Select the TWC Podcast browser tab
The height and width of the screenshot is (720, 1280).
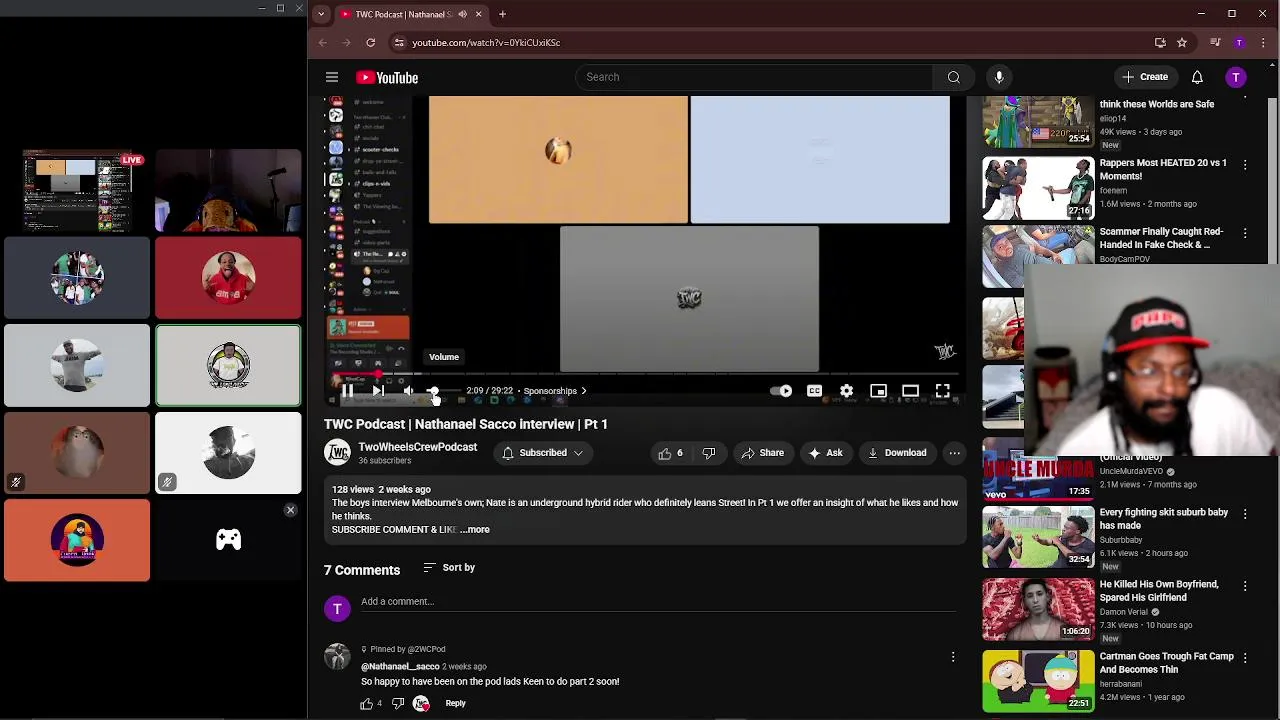[x=411, y=14]
